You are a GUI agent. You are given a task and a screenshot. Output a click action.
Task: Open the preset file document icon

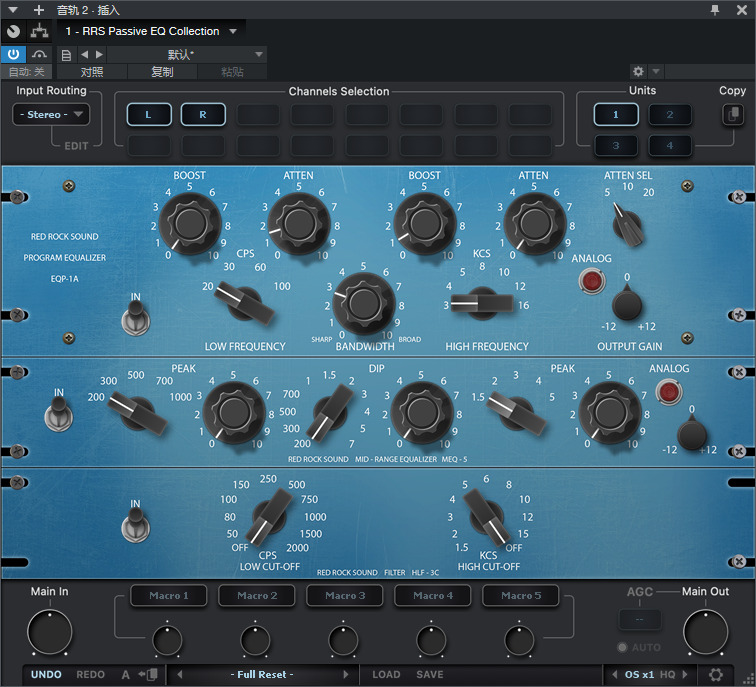pyautogui.click(x=67, y=55)
